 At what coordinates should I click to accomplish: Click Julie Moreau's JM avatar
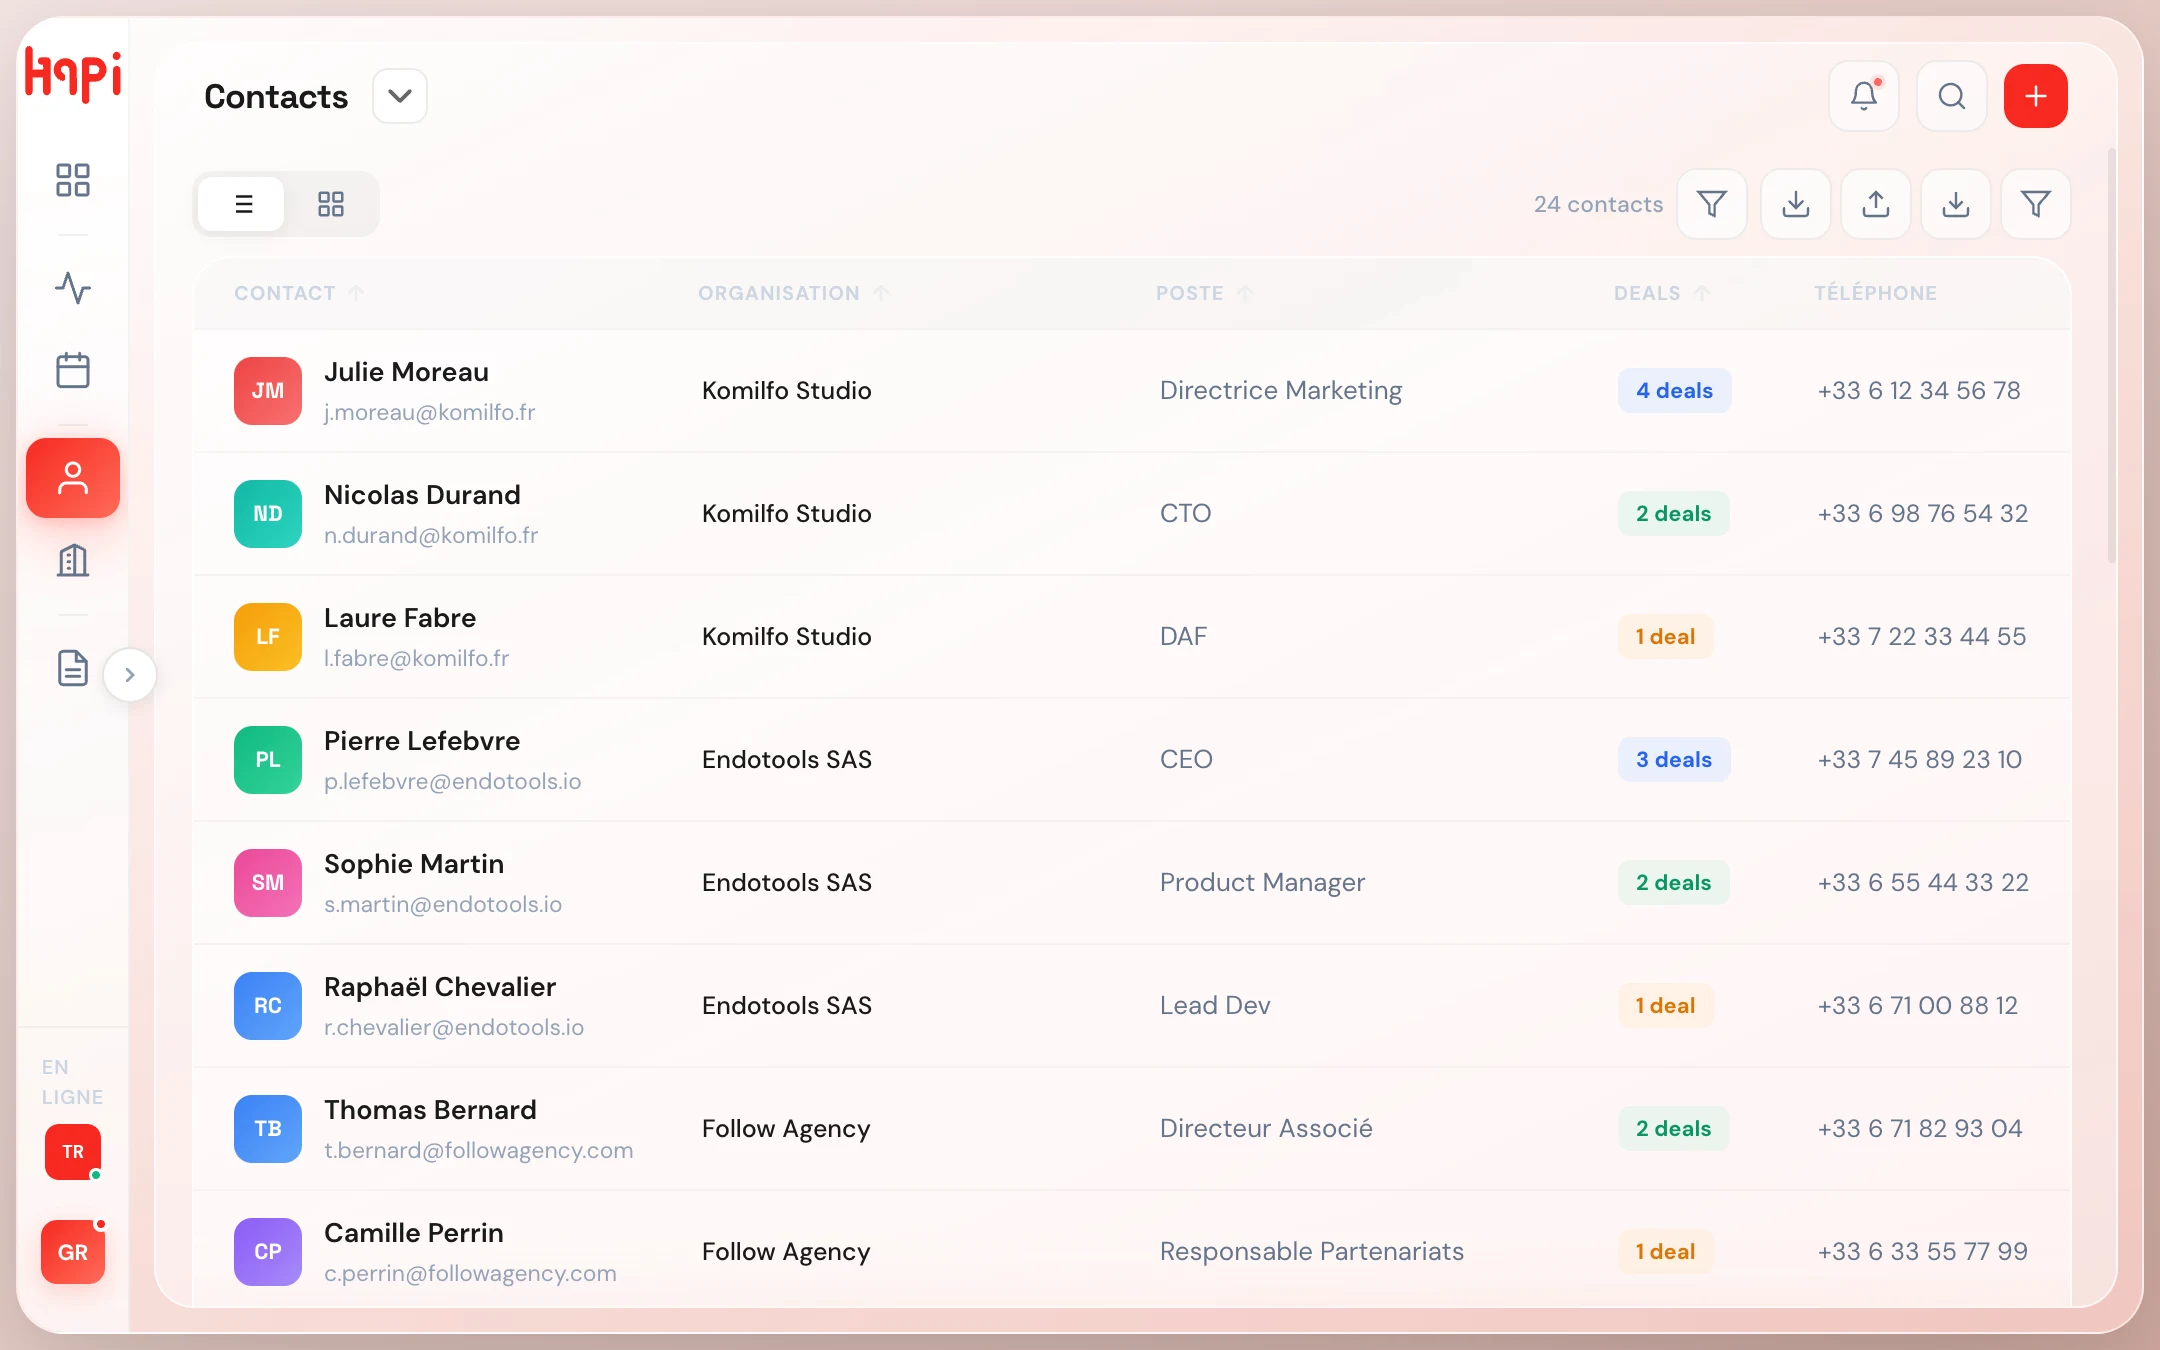point(268,391)
